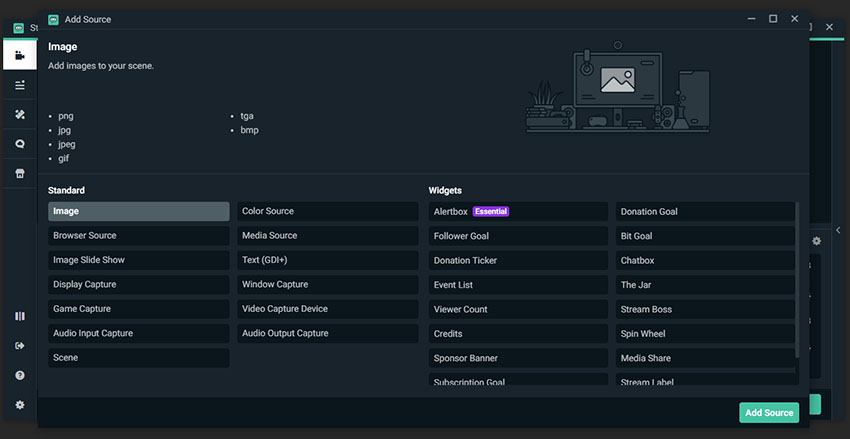Screen dimensions: 850x439
Task: Click the 'png' format text
Action: 66,116
